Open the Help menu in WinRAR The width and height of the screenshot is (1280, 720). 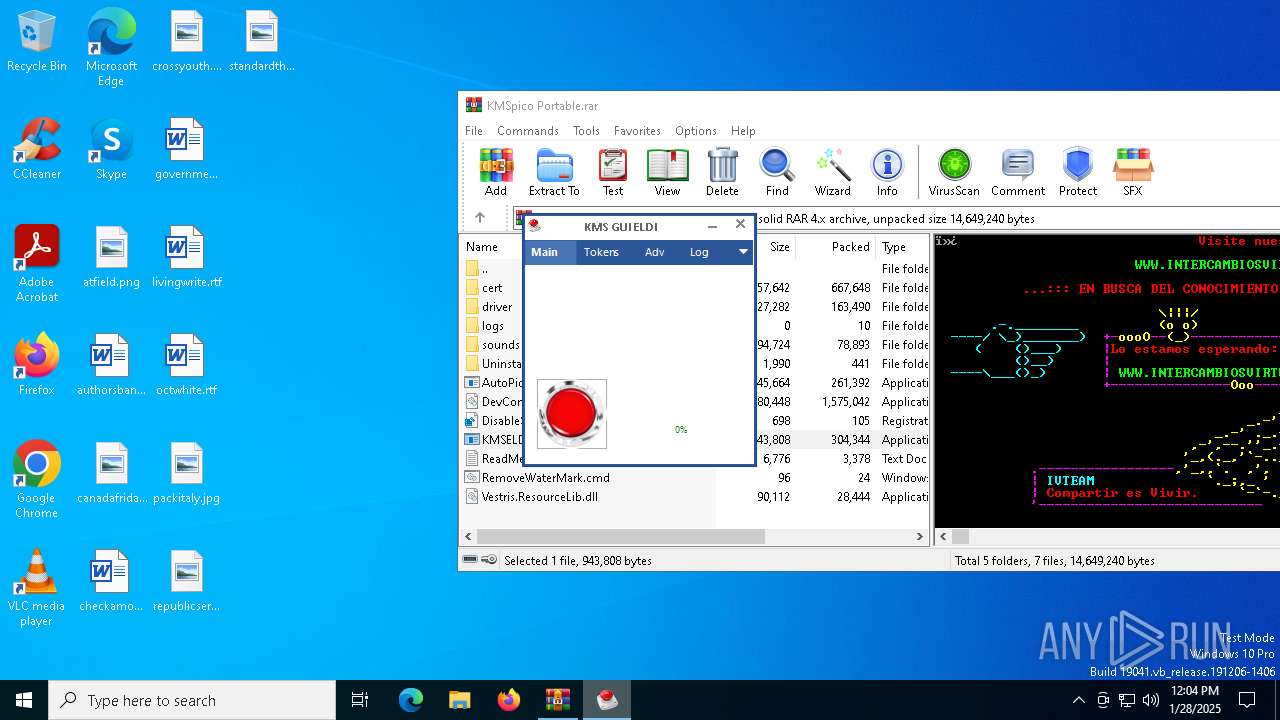(x=743, y=131)
